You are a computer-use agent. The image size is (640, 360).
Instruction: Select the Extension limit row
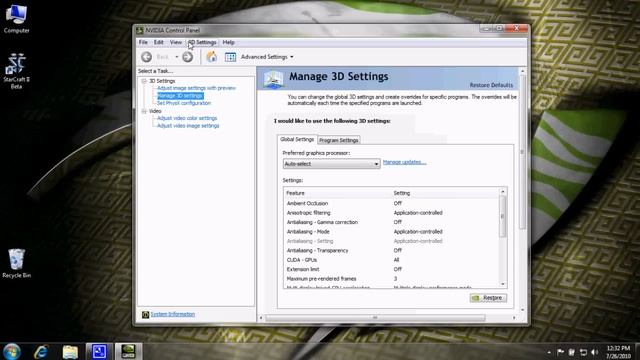(391, 269)
